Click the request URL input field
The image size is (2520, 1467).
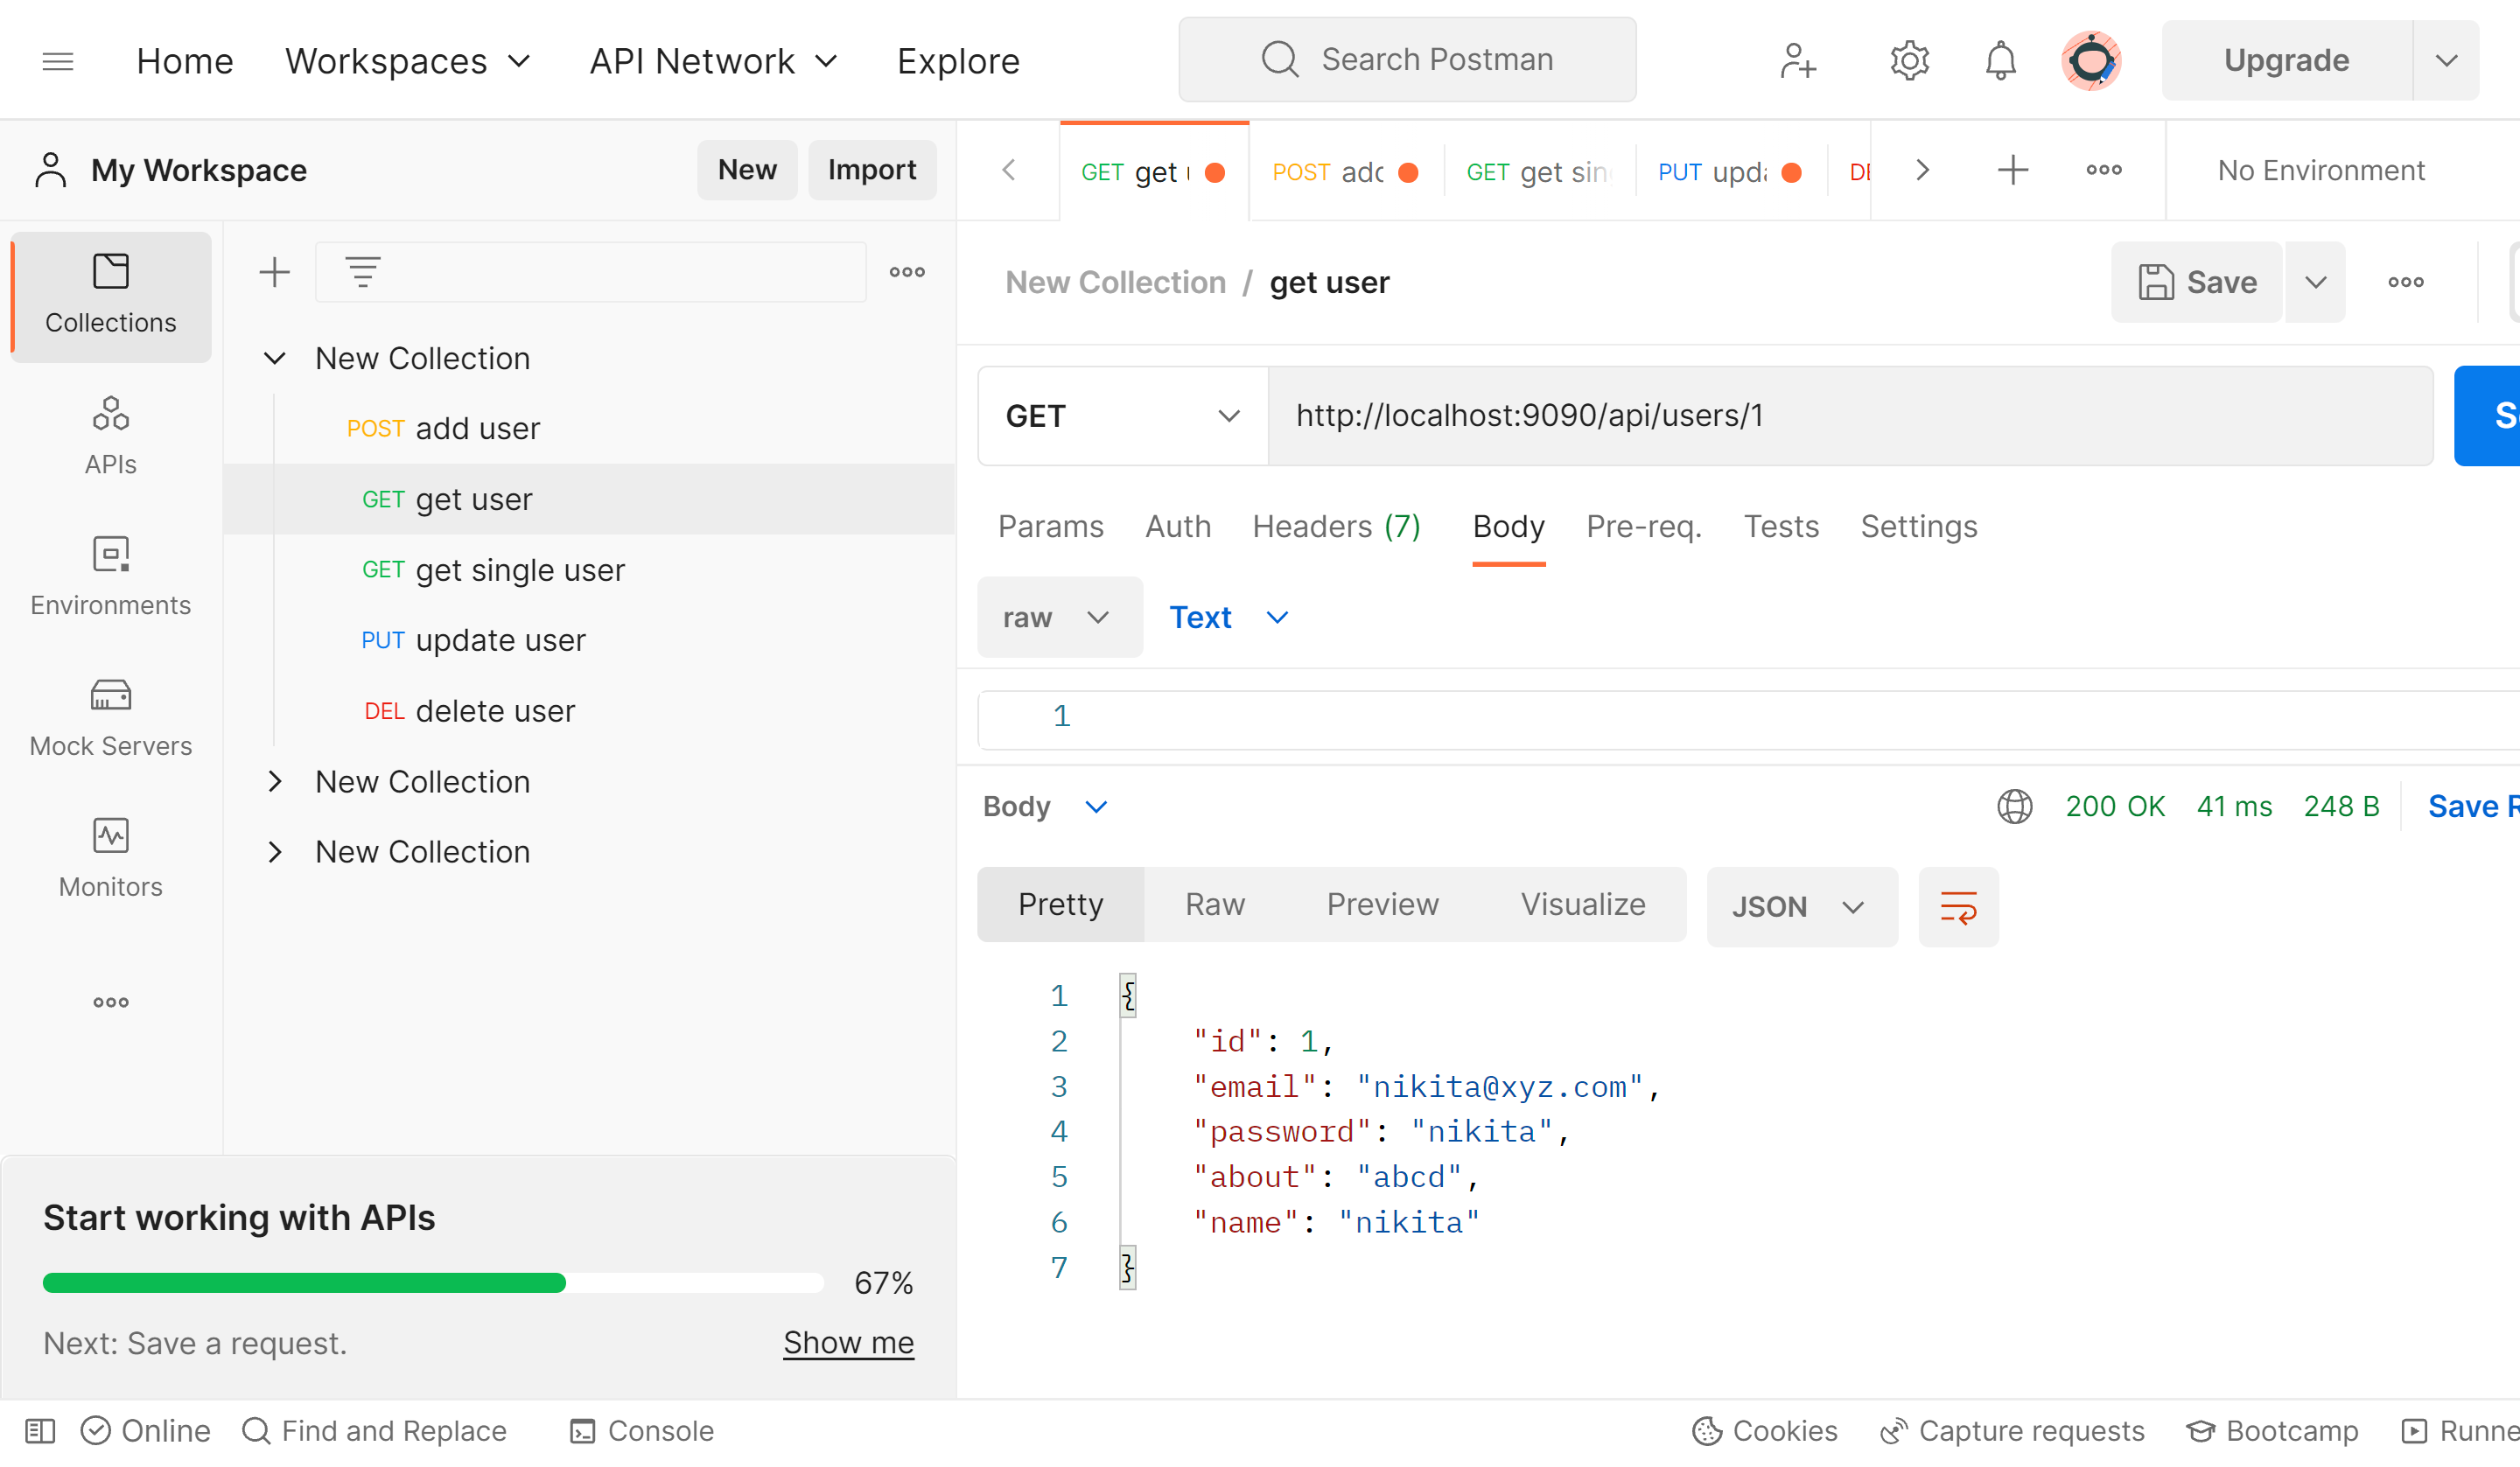pyautogui.click(x=1700, y=415)
